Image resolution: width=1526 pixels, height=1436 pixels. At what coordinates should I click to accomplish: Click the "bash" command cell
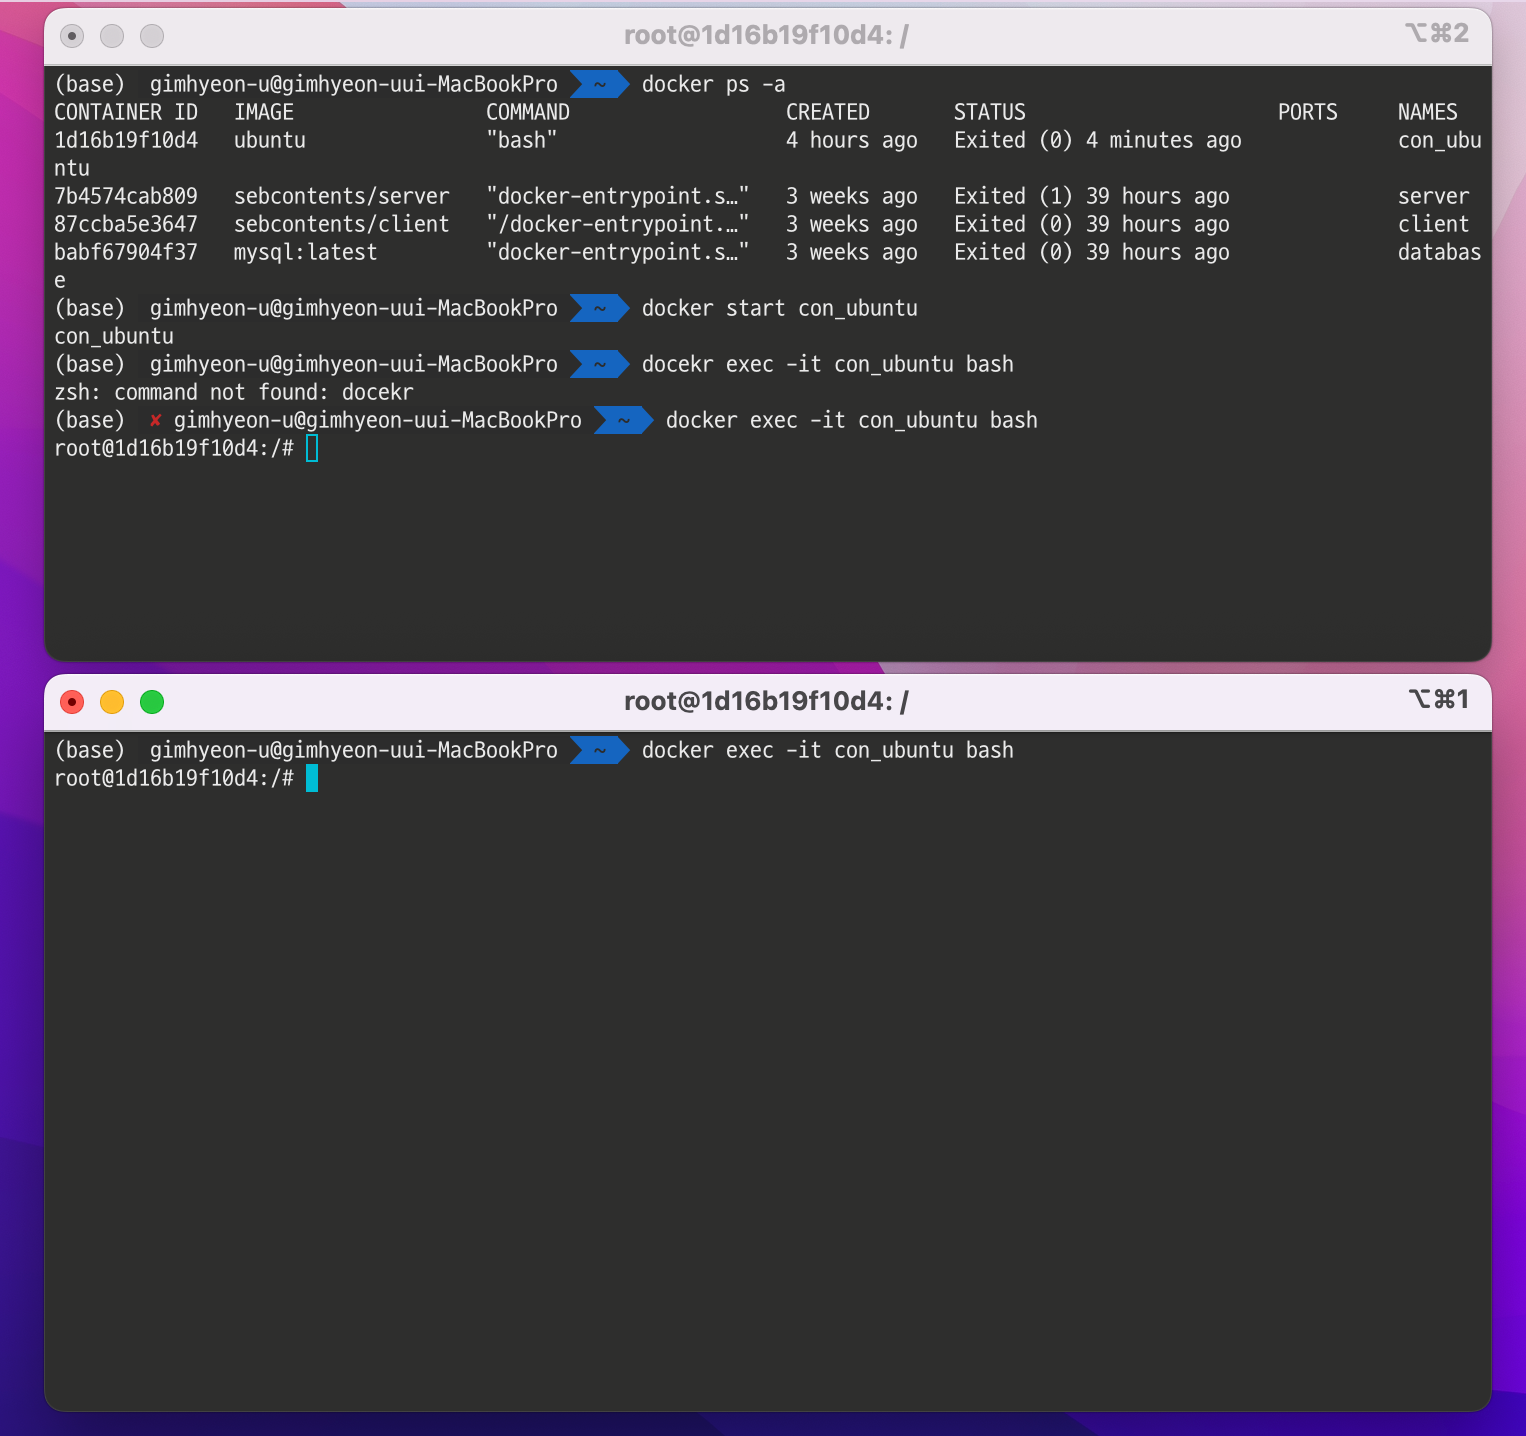(x=522, y=140)
